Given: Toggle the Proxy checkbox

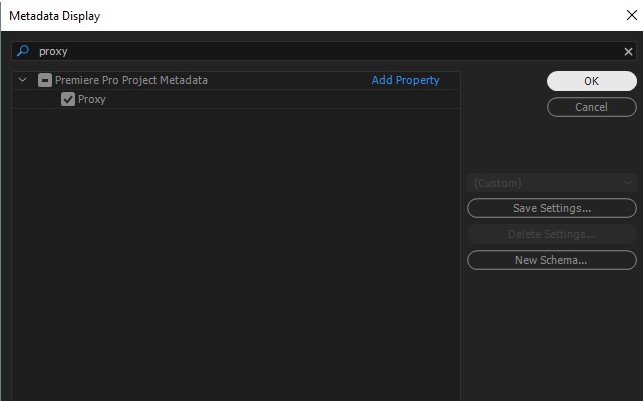Looking at the screenshot, I should coord(68,99).
